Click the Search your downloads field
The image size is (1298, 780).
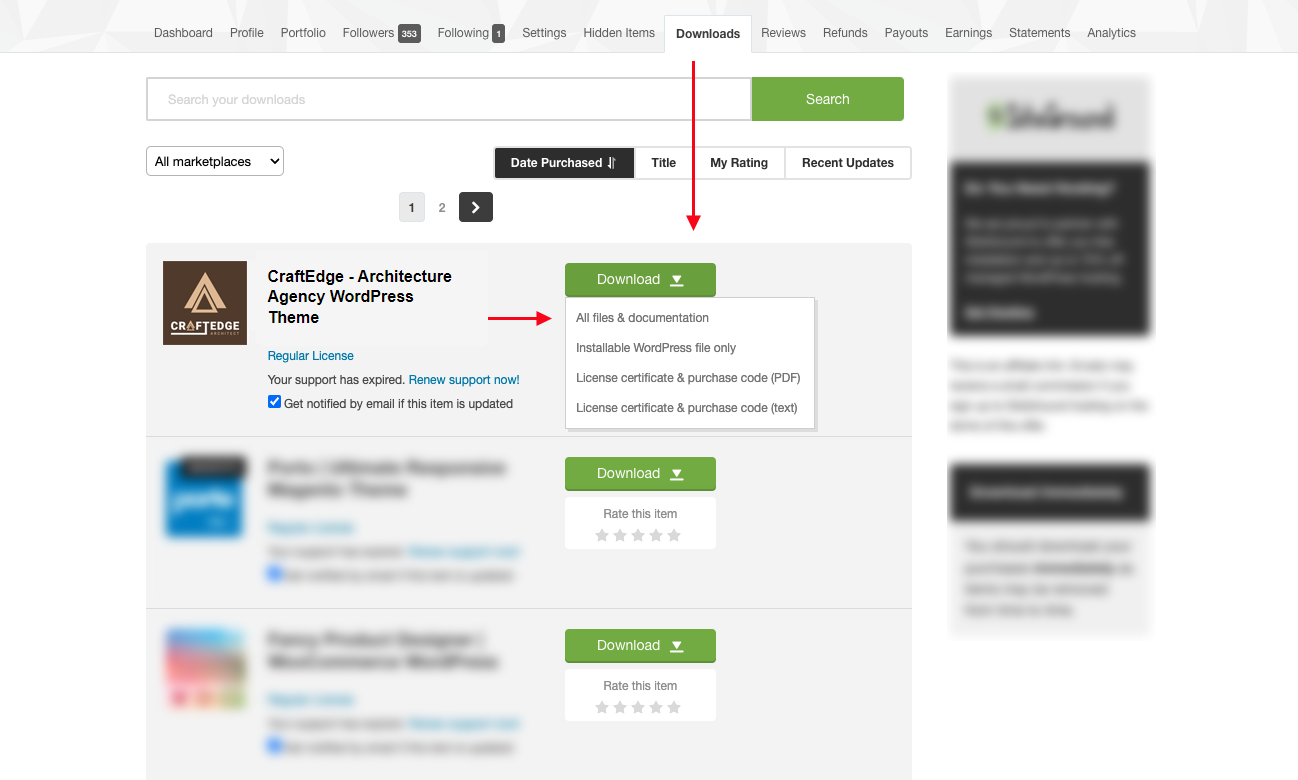pos(448,99)
